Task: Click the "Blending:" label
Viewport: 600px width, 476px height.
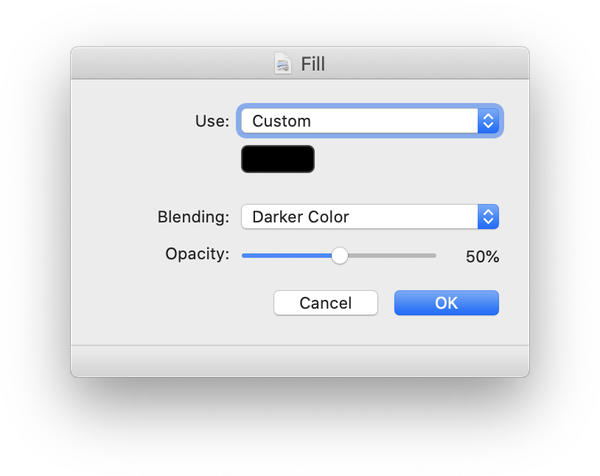Action: (193, 216)
